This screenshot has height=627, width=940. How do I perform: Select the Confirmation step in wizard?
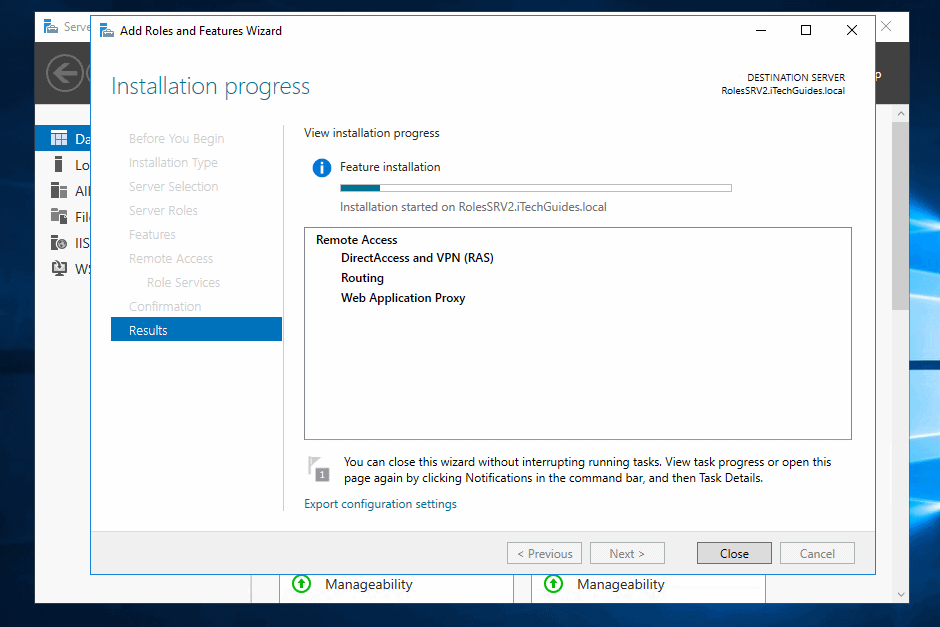(165, 306)
